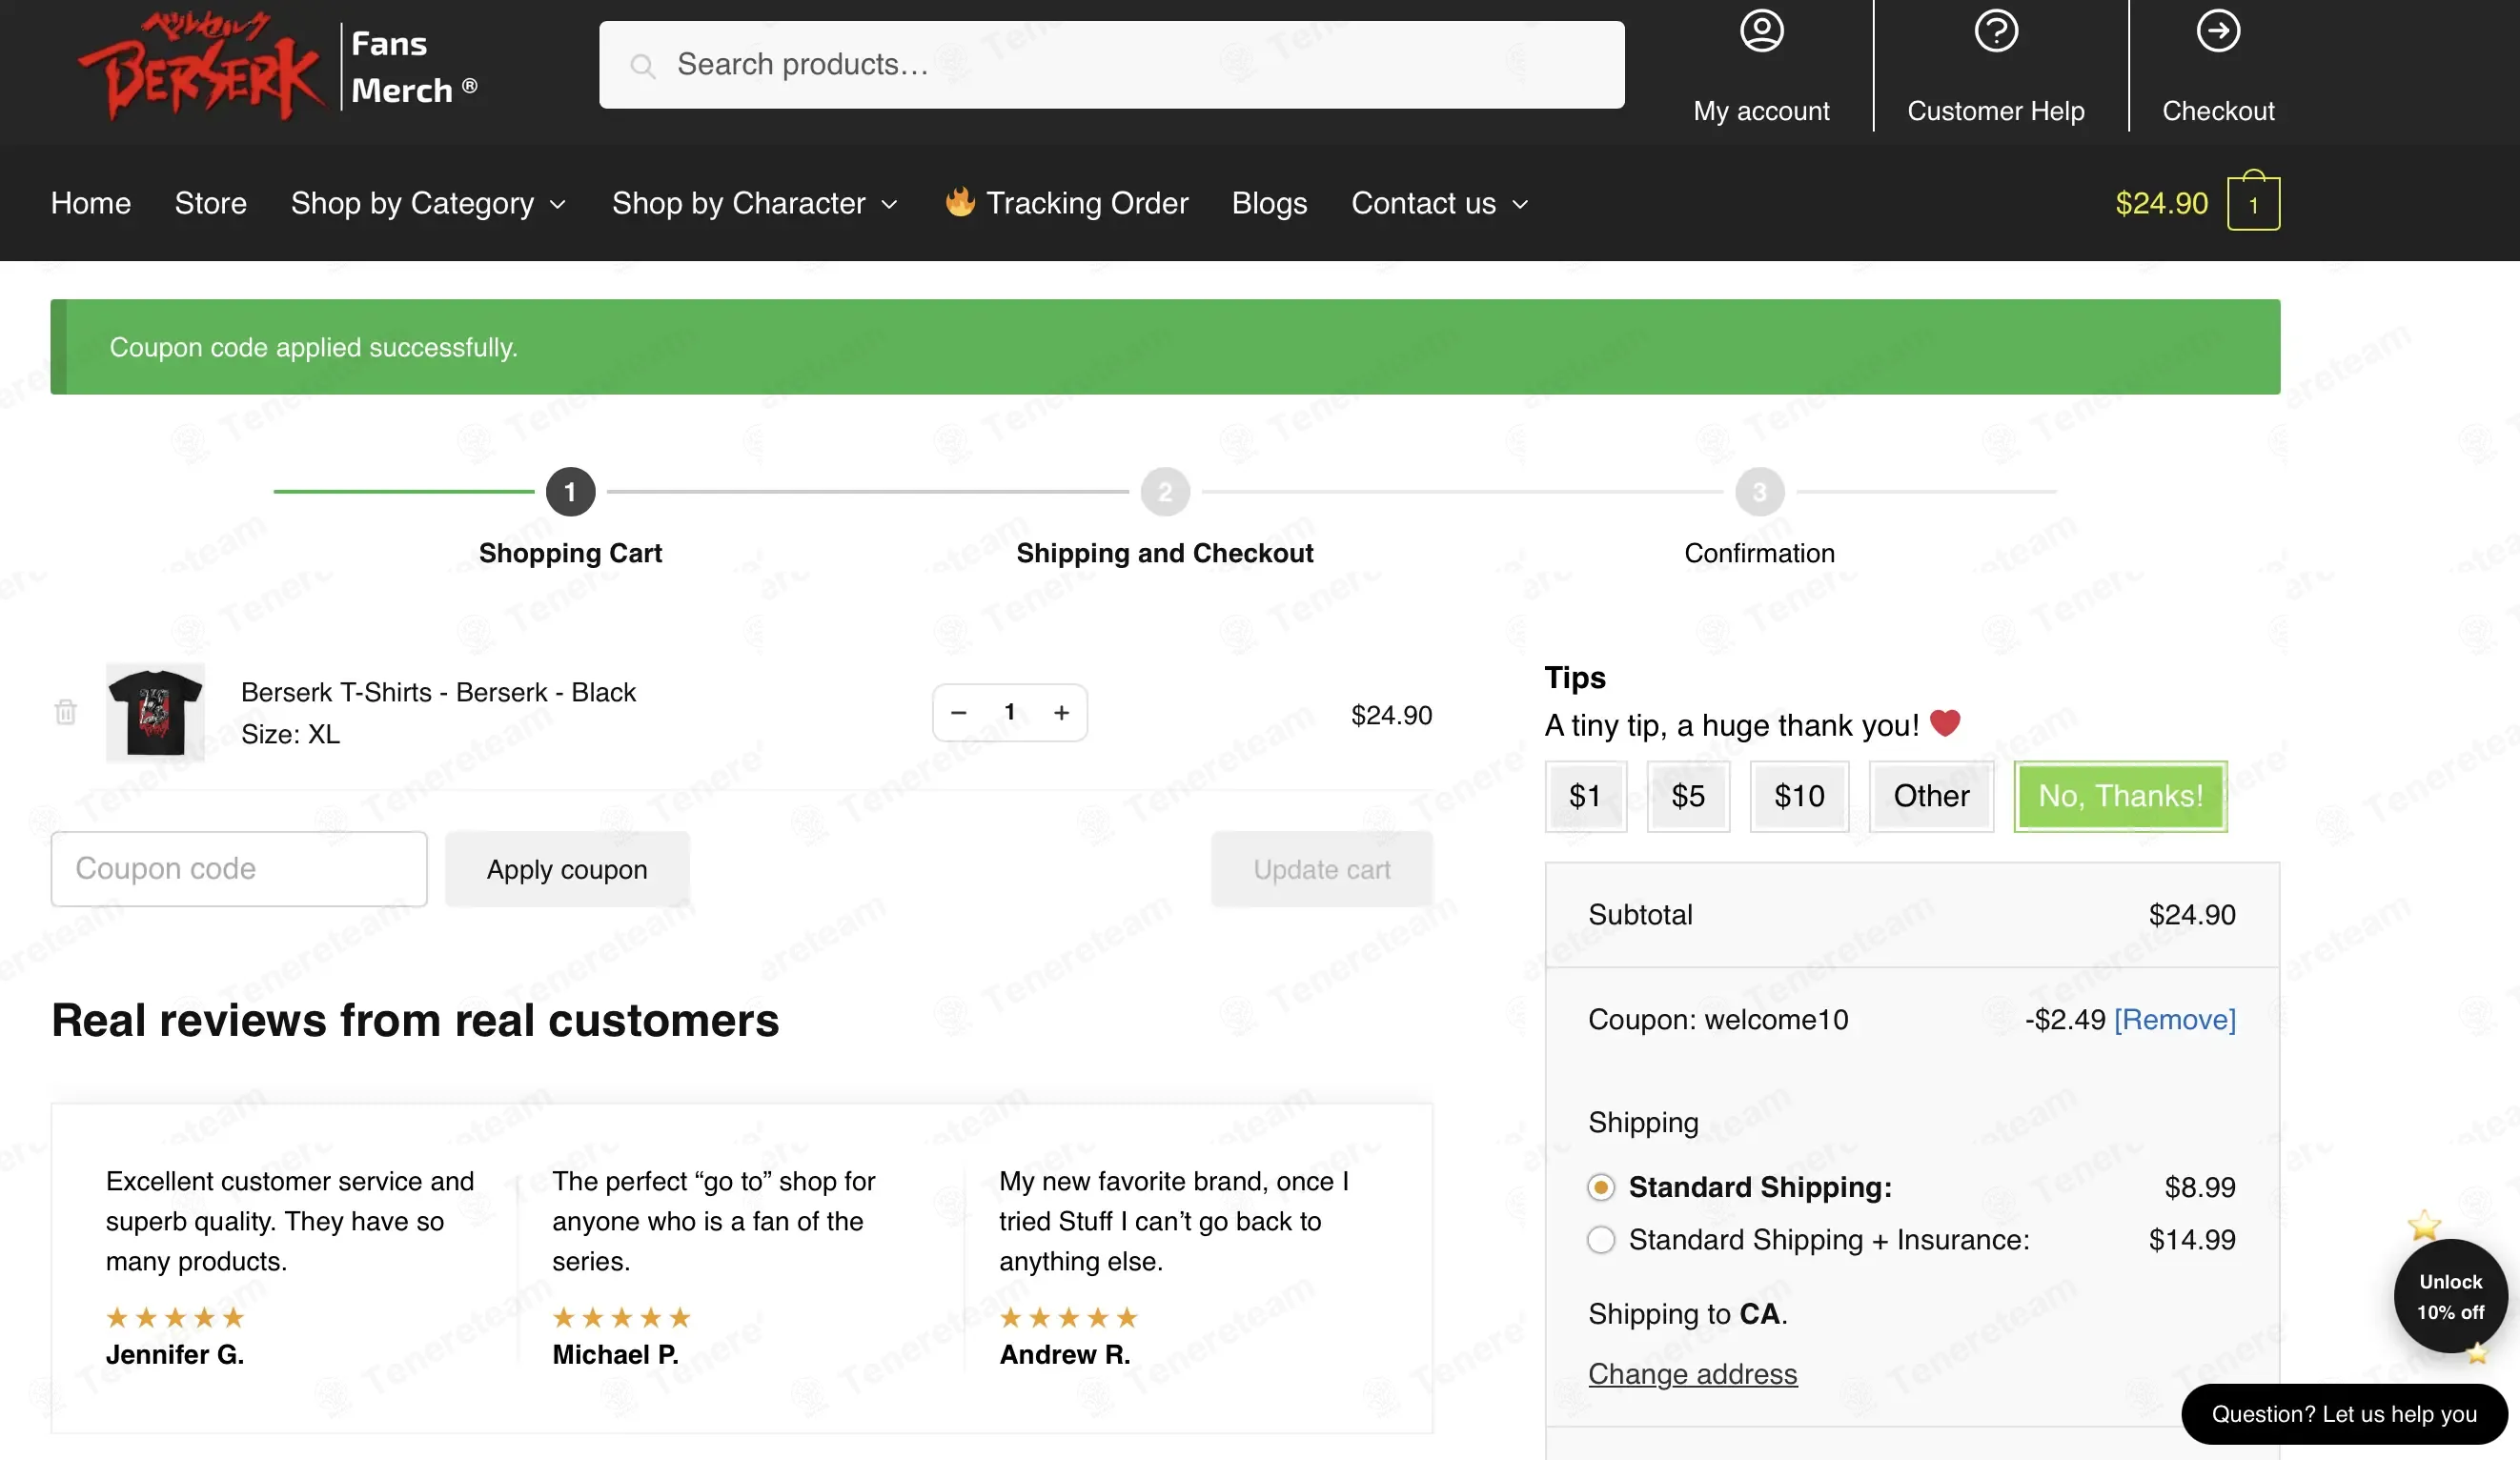Click the star rating under Andrew's review
Image resolution: width=2520 pixels, height=1460 pixels.
coord(1068,1317)
